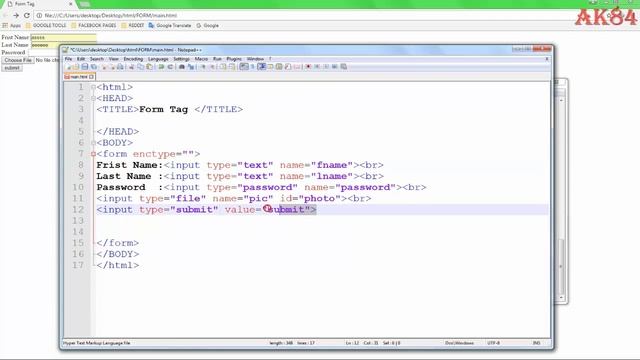Image resolution: width=640 pixels, height=360 pixels.
Task: Click the Replace toolbar icon
Action: click(x=191, y=67)
